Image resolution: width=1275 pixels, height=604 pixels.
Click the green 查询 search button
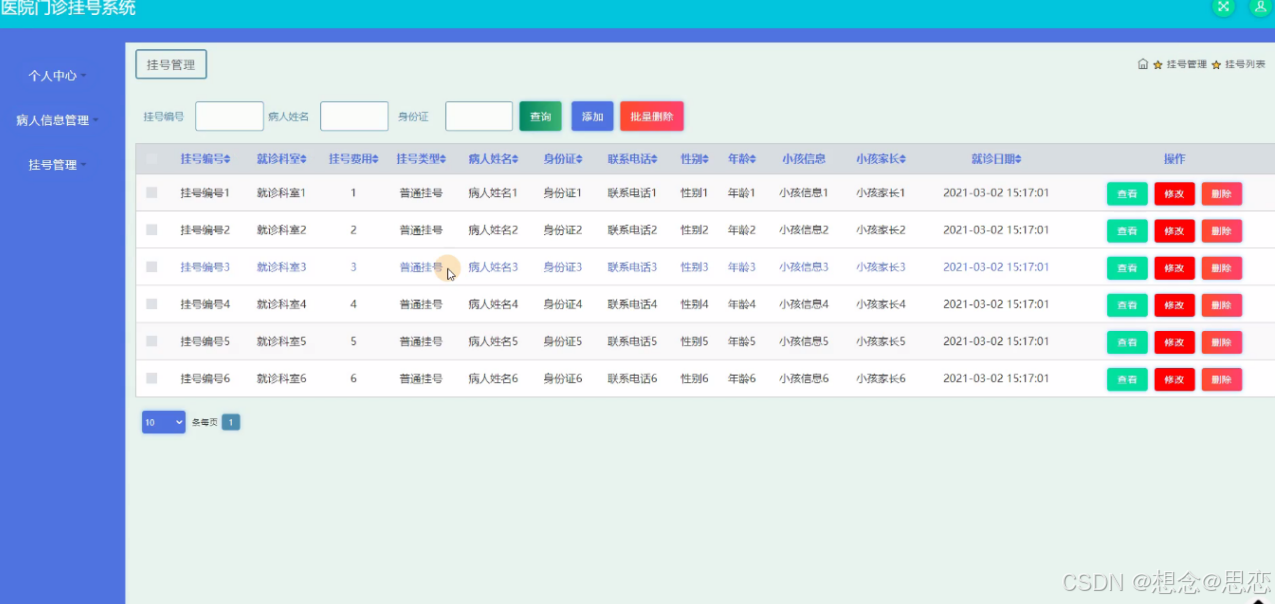click(541, 116)
